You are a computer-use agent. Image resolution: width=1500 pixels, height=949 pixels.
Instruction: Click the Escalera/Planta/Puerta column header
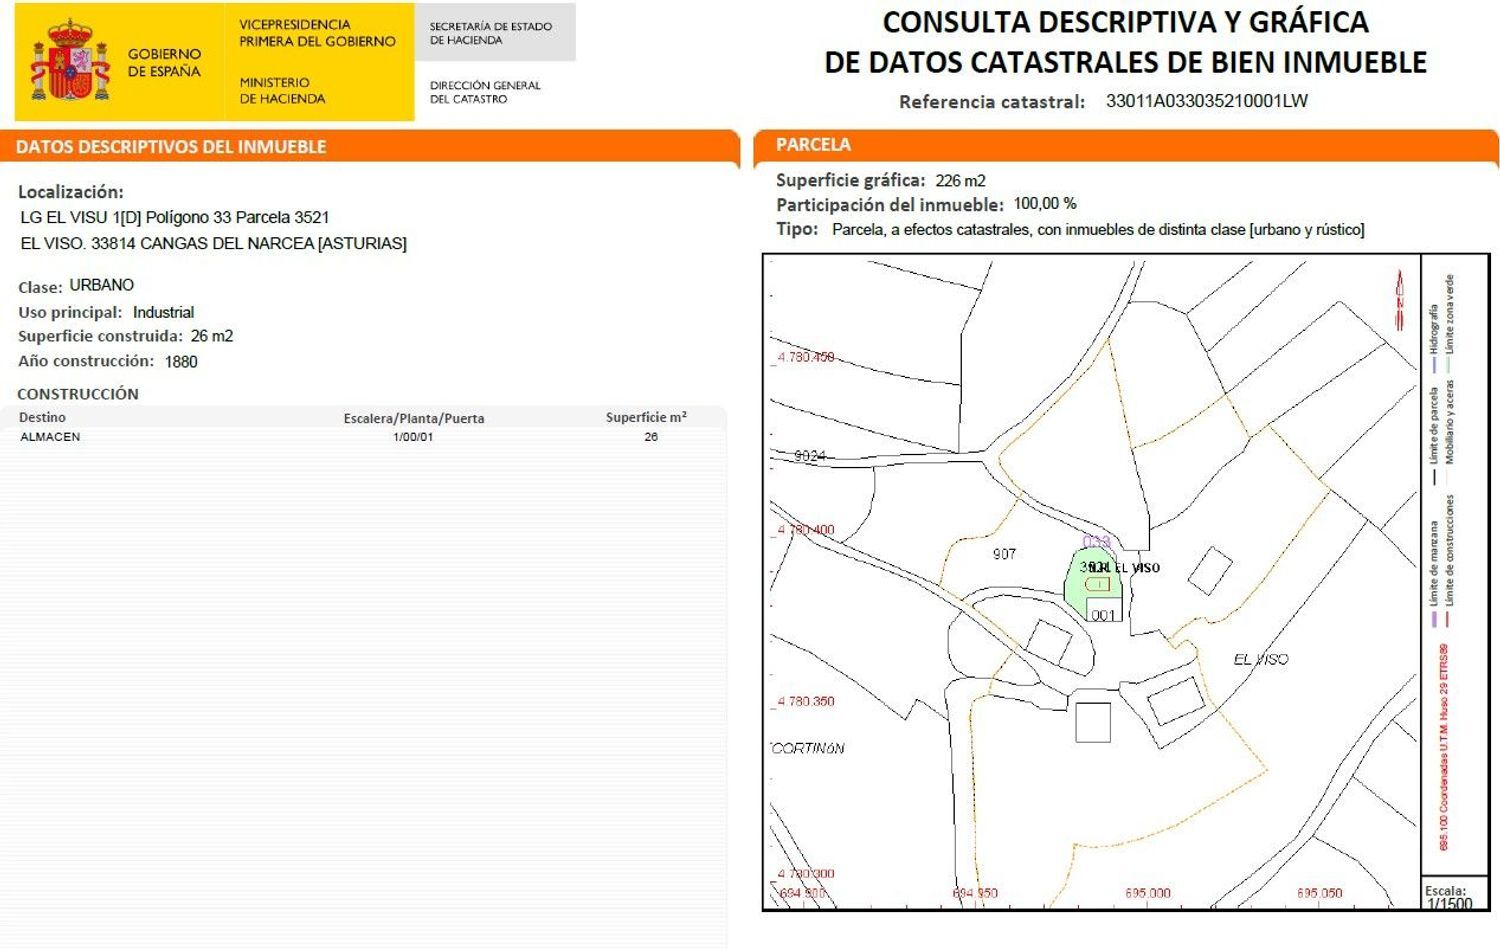[413, 418]
